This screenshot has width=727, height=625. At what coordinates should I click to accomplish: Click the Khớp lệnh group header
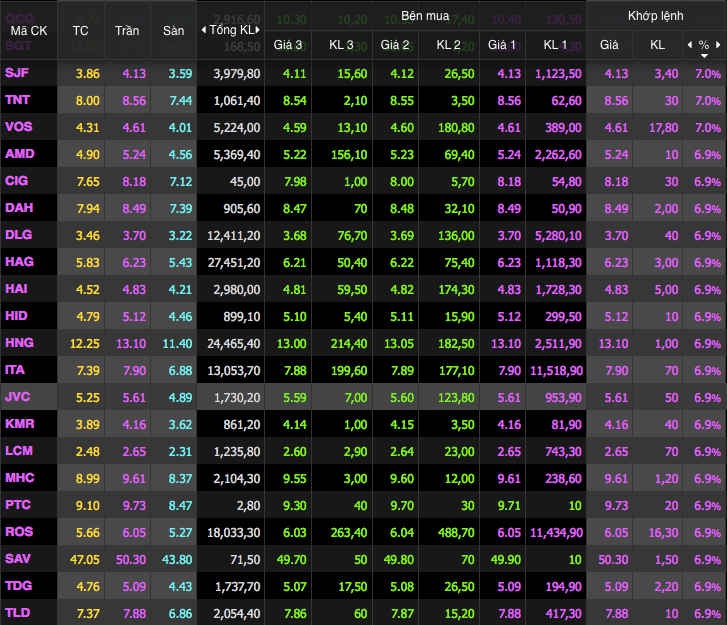655,17
